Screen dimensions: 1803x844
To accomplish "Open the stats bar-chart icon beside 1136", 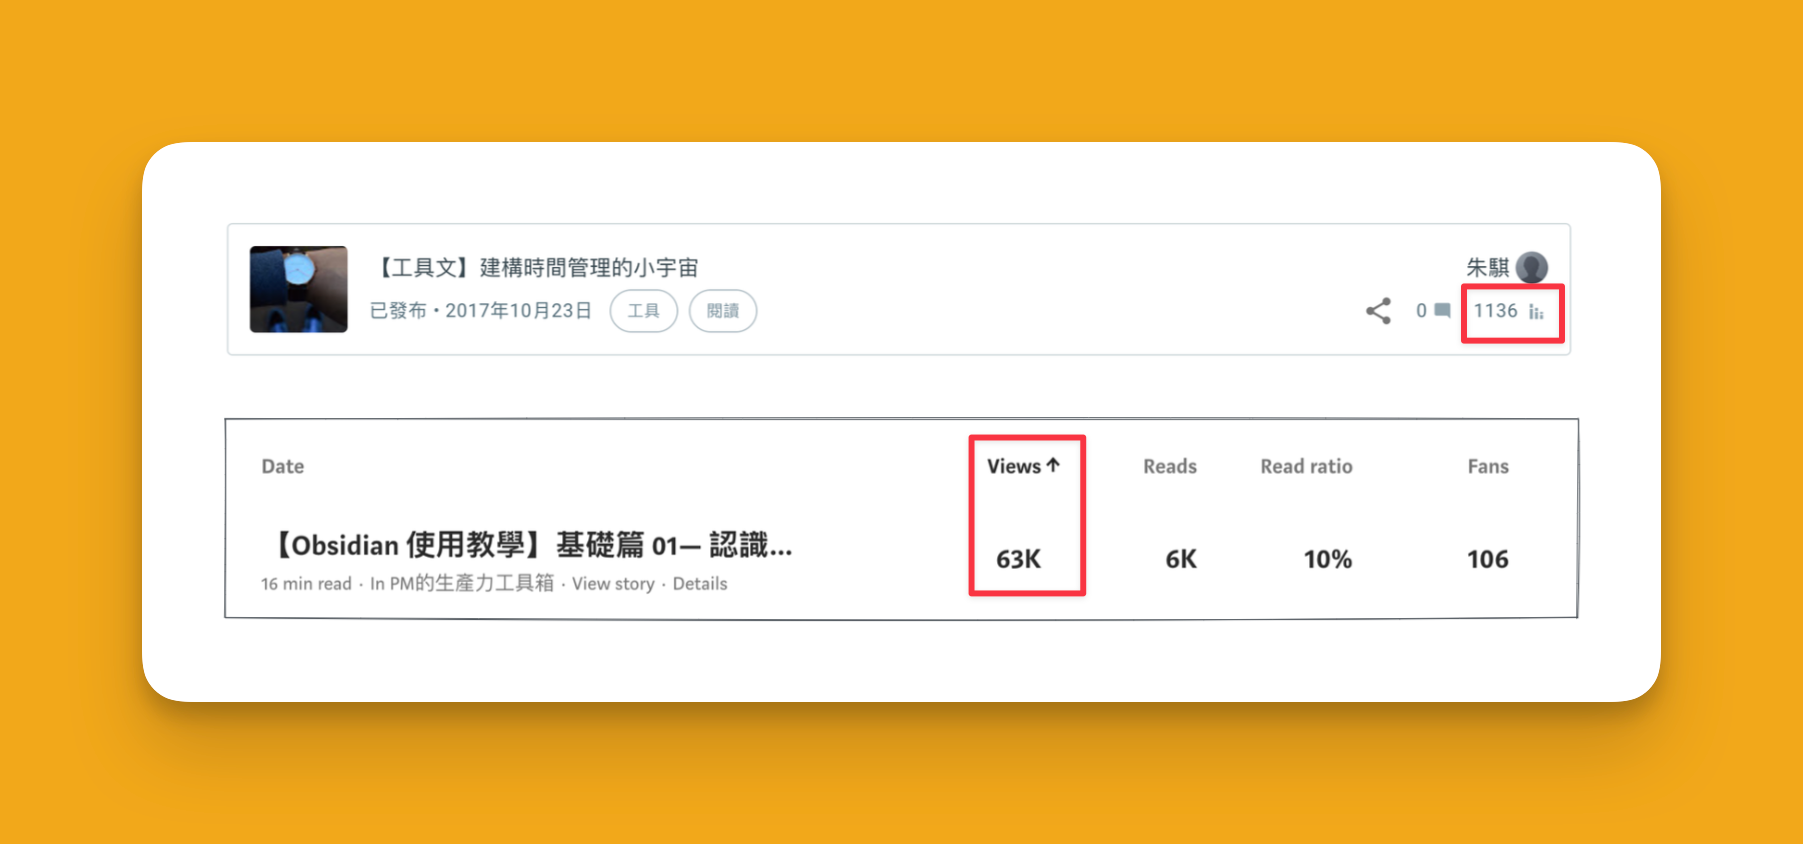I will pos(1536,312).
